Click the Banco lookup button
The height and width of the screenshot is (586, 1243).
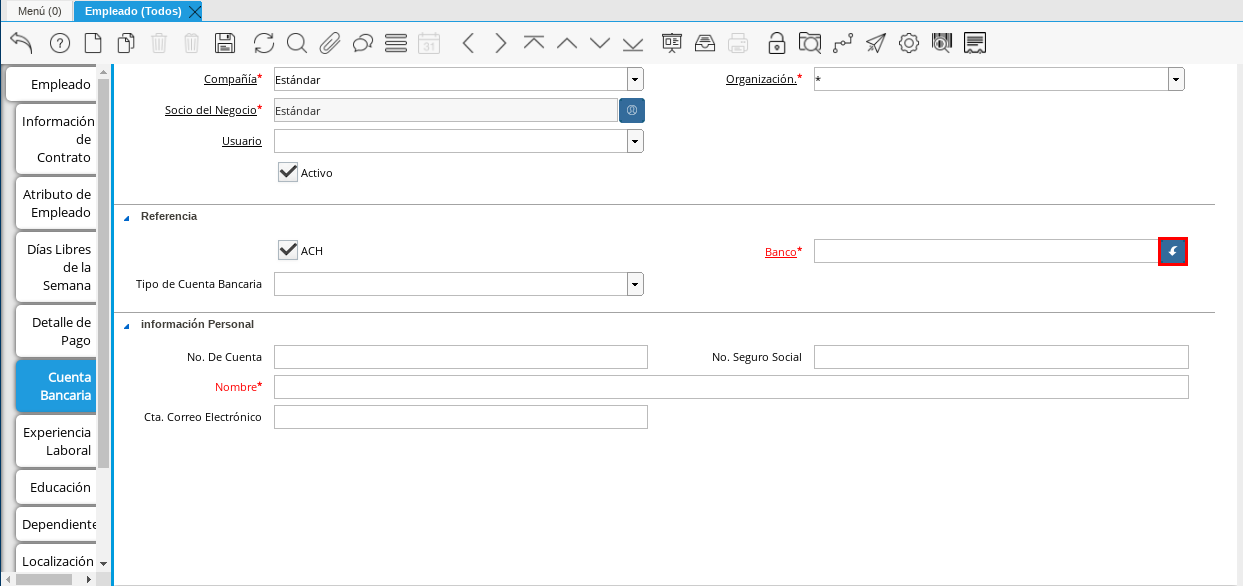(1172, 252)
